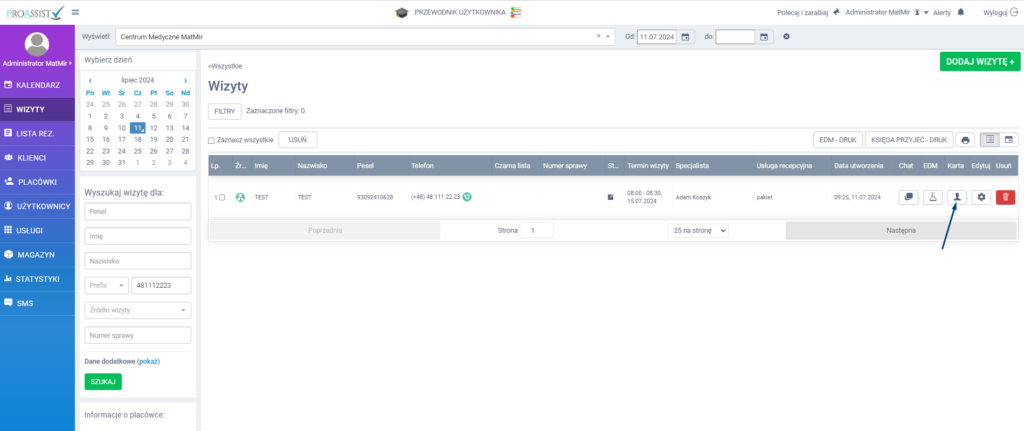
Task: Expand the Centrum Medyczne MatMir facility selector
Action: [x=611, y=37]
